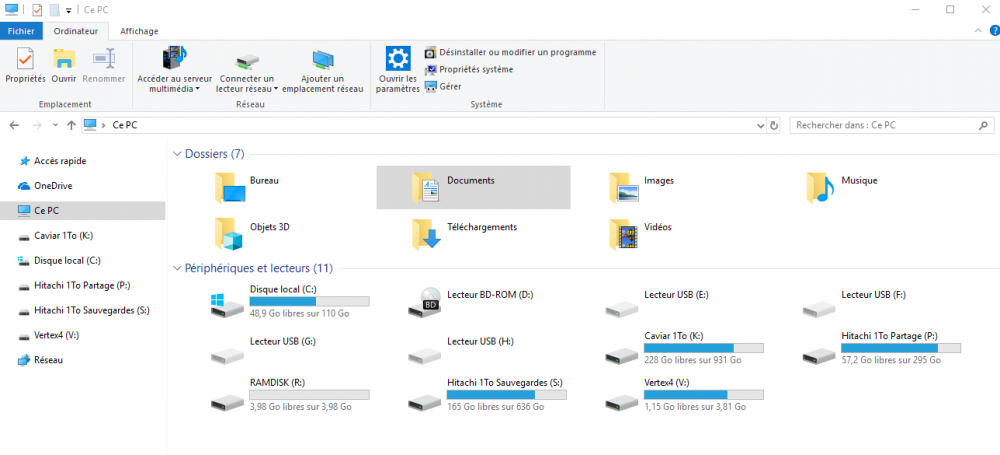Expand address bar history dropdown
This screenshot has width=1000, height=455.
click(757, 125)
